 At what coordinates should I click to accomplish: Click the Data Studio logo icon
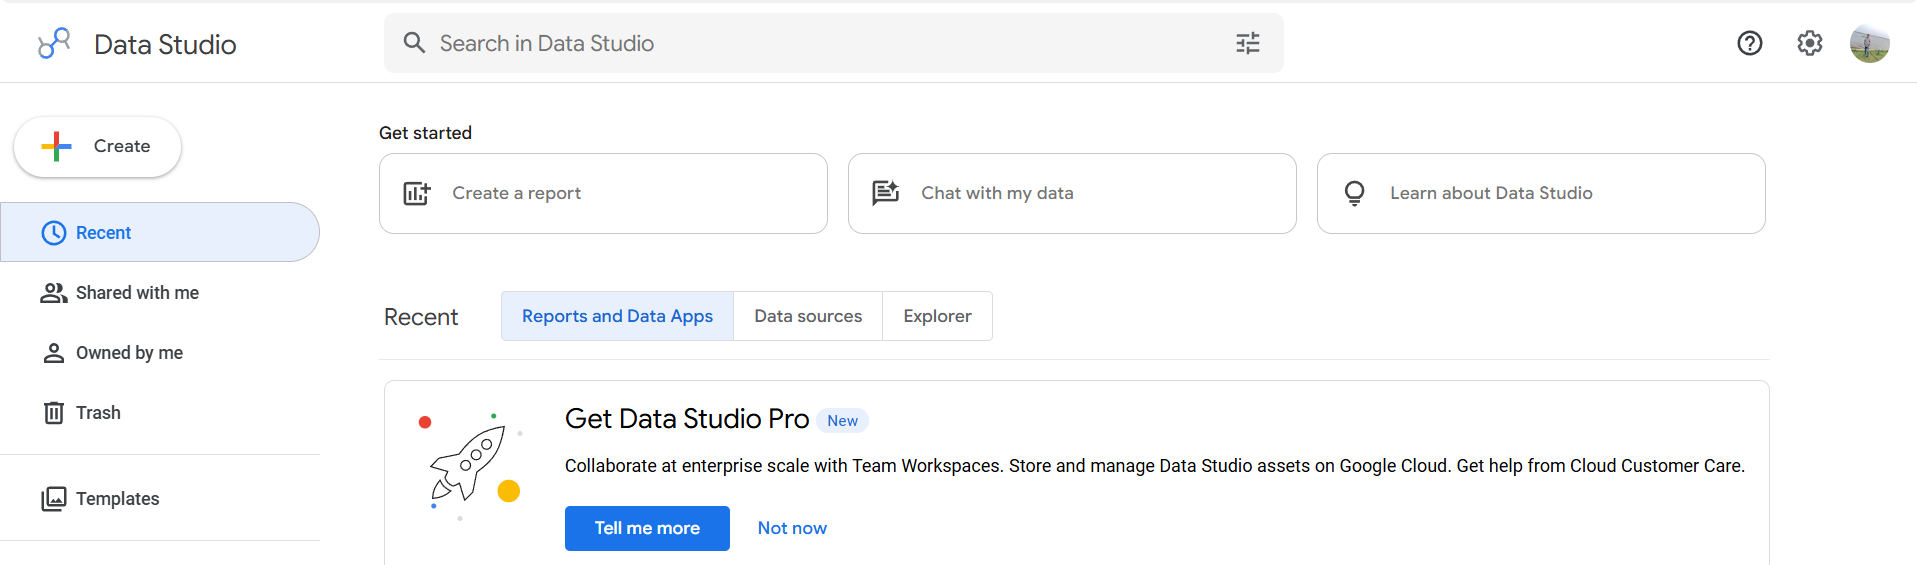54,43
